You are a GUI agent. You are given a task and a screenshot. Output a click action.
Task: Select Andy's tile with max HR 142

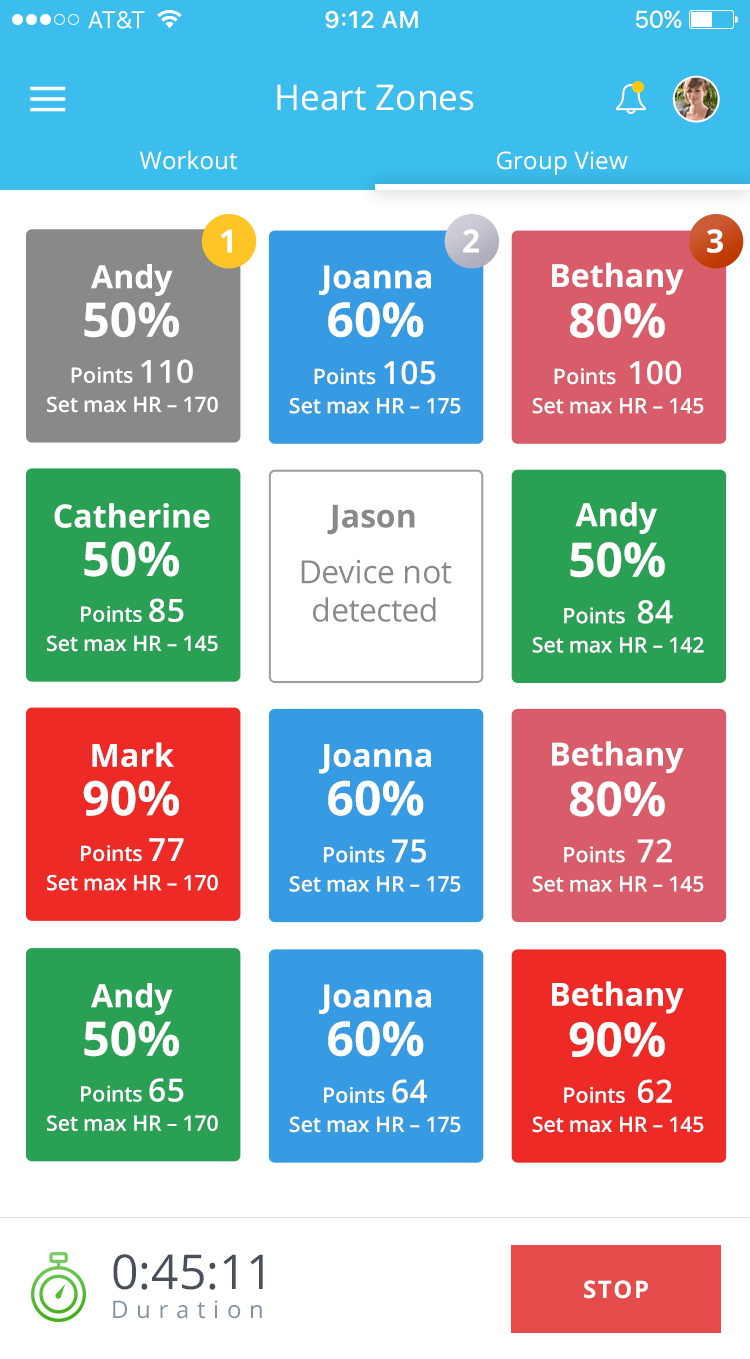click(x=619, y=577)
